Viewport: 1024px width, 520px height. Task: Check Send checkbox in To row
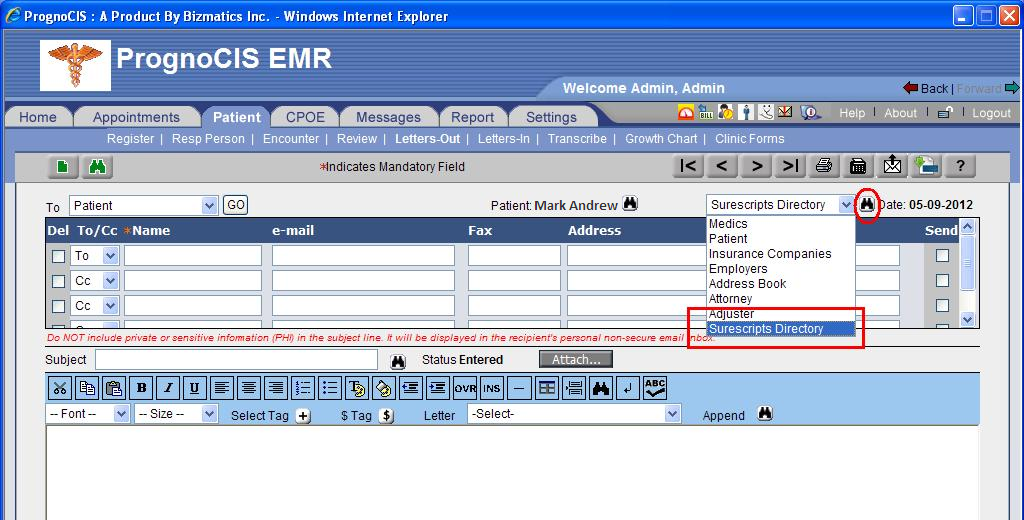(942, 255)
